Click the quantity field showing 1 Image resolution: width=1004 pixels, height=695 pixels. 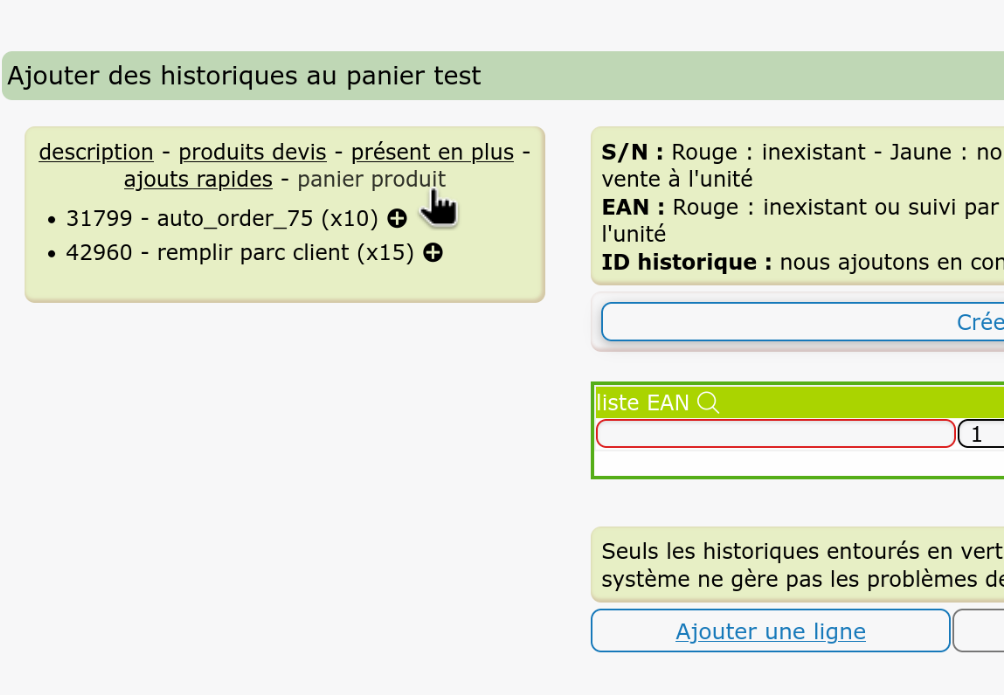pyautogui.click(x=983, y=433)
